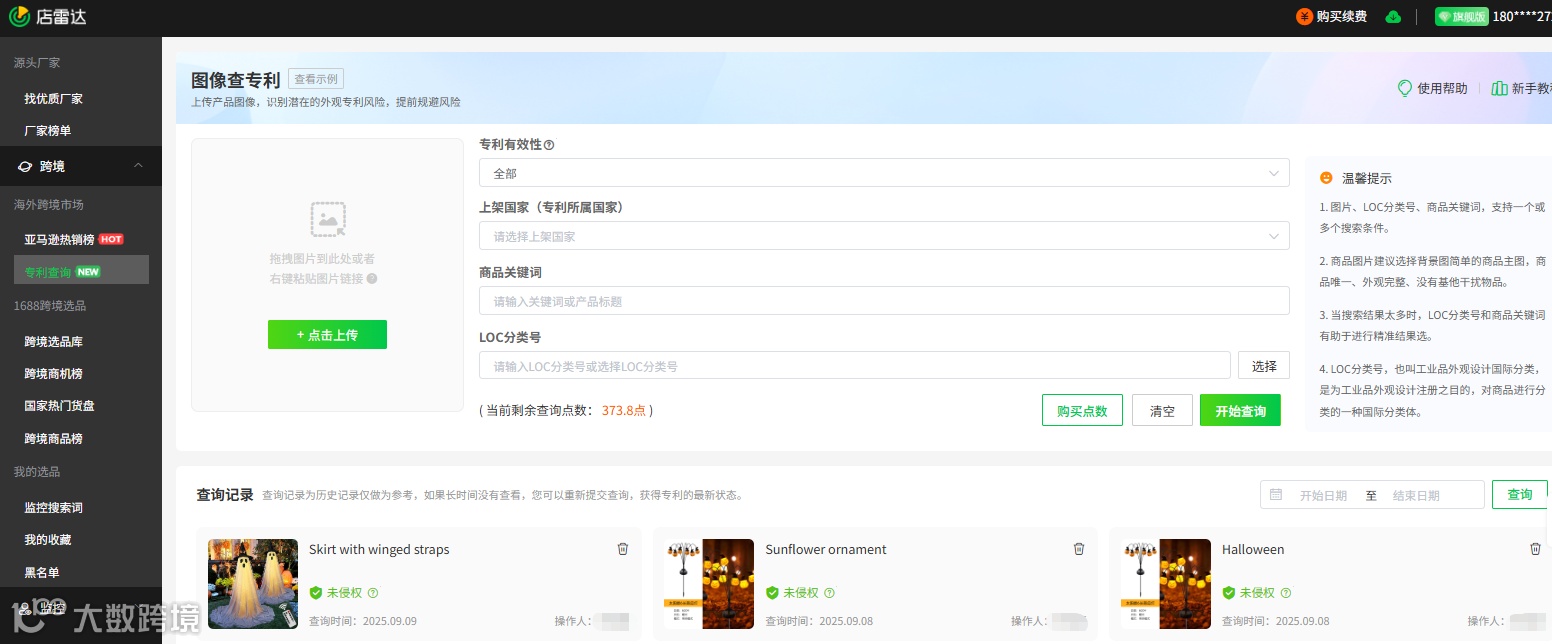Click green shield icon on Sunflower record
The image size is (1552, 644).
pyautogui.click(x=772, y=593)
